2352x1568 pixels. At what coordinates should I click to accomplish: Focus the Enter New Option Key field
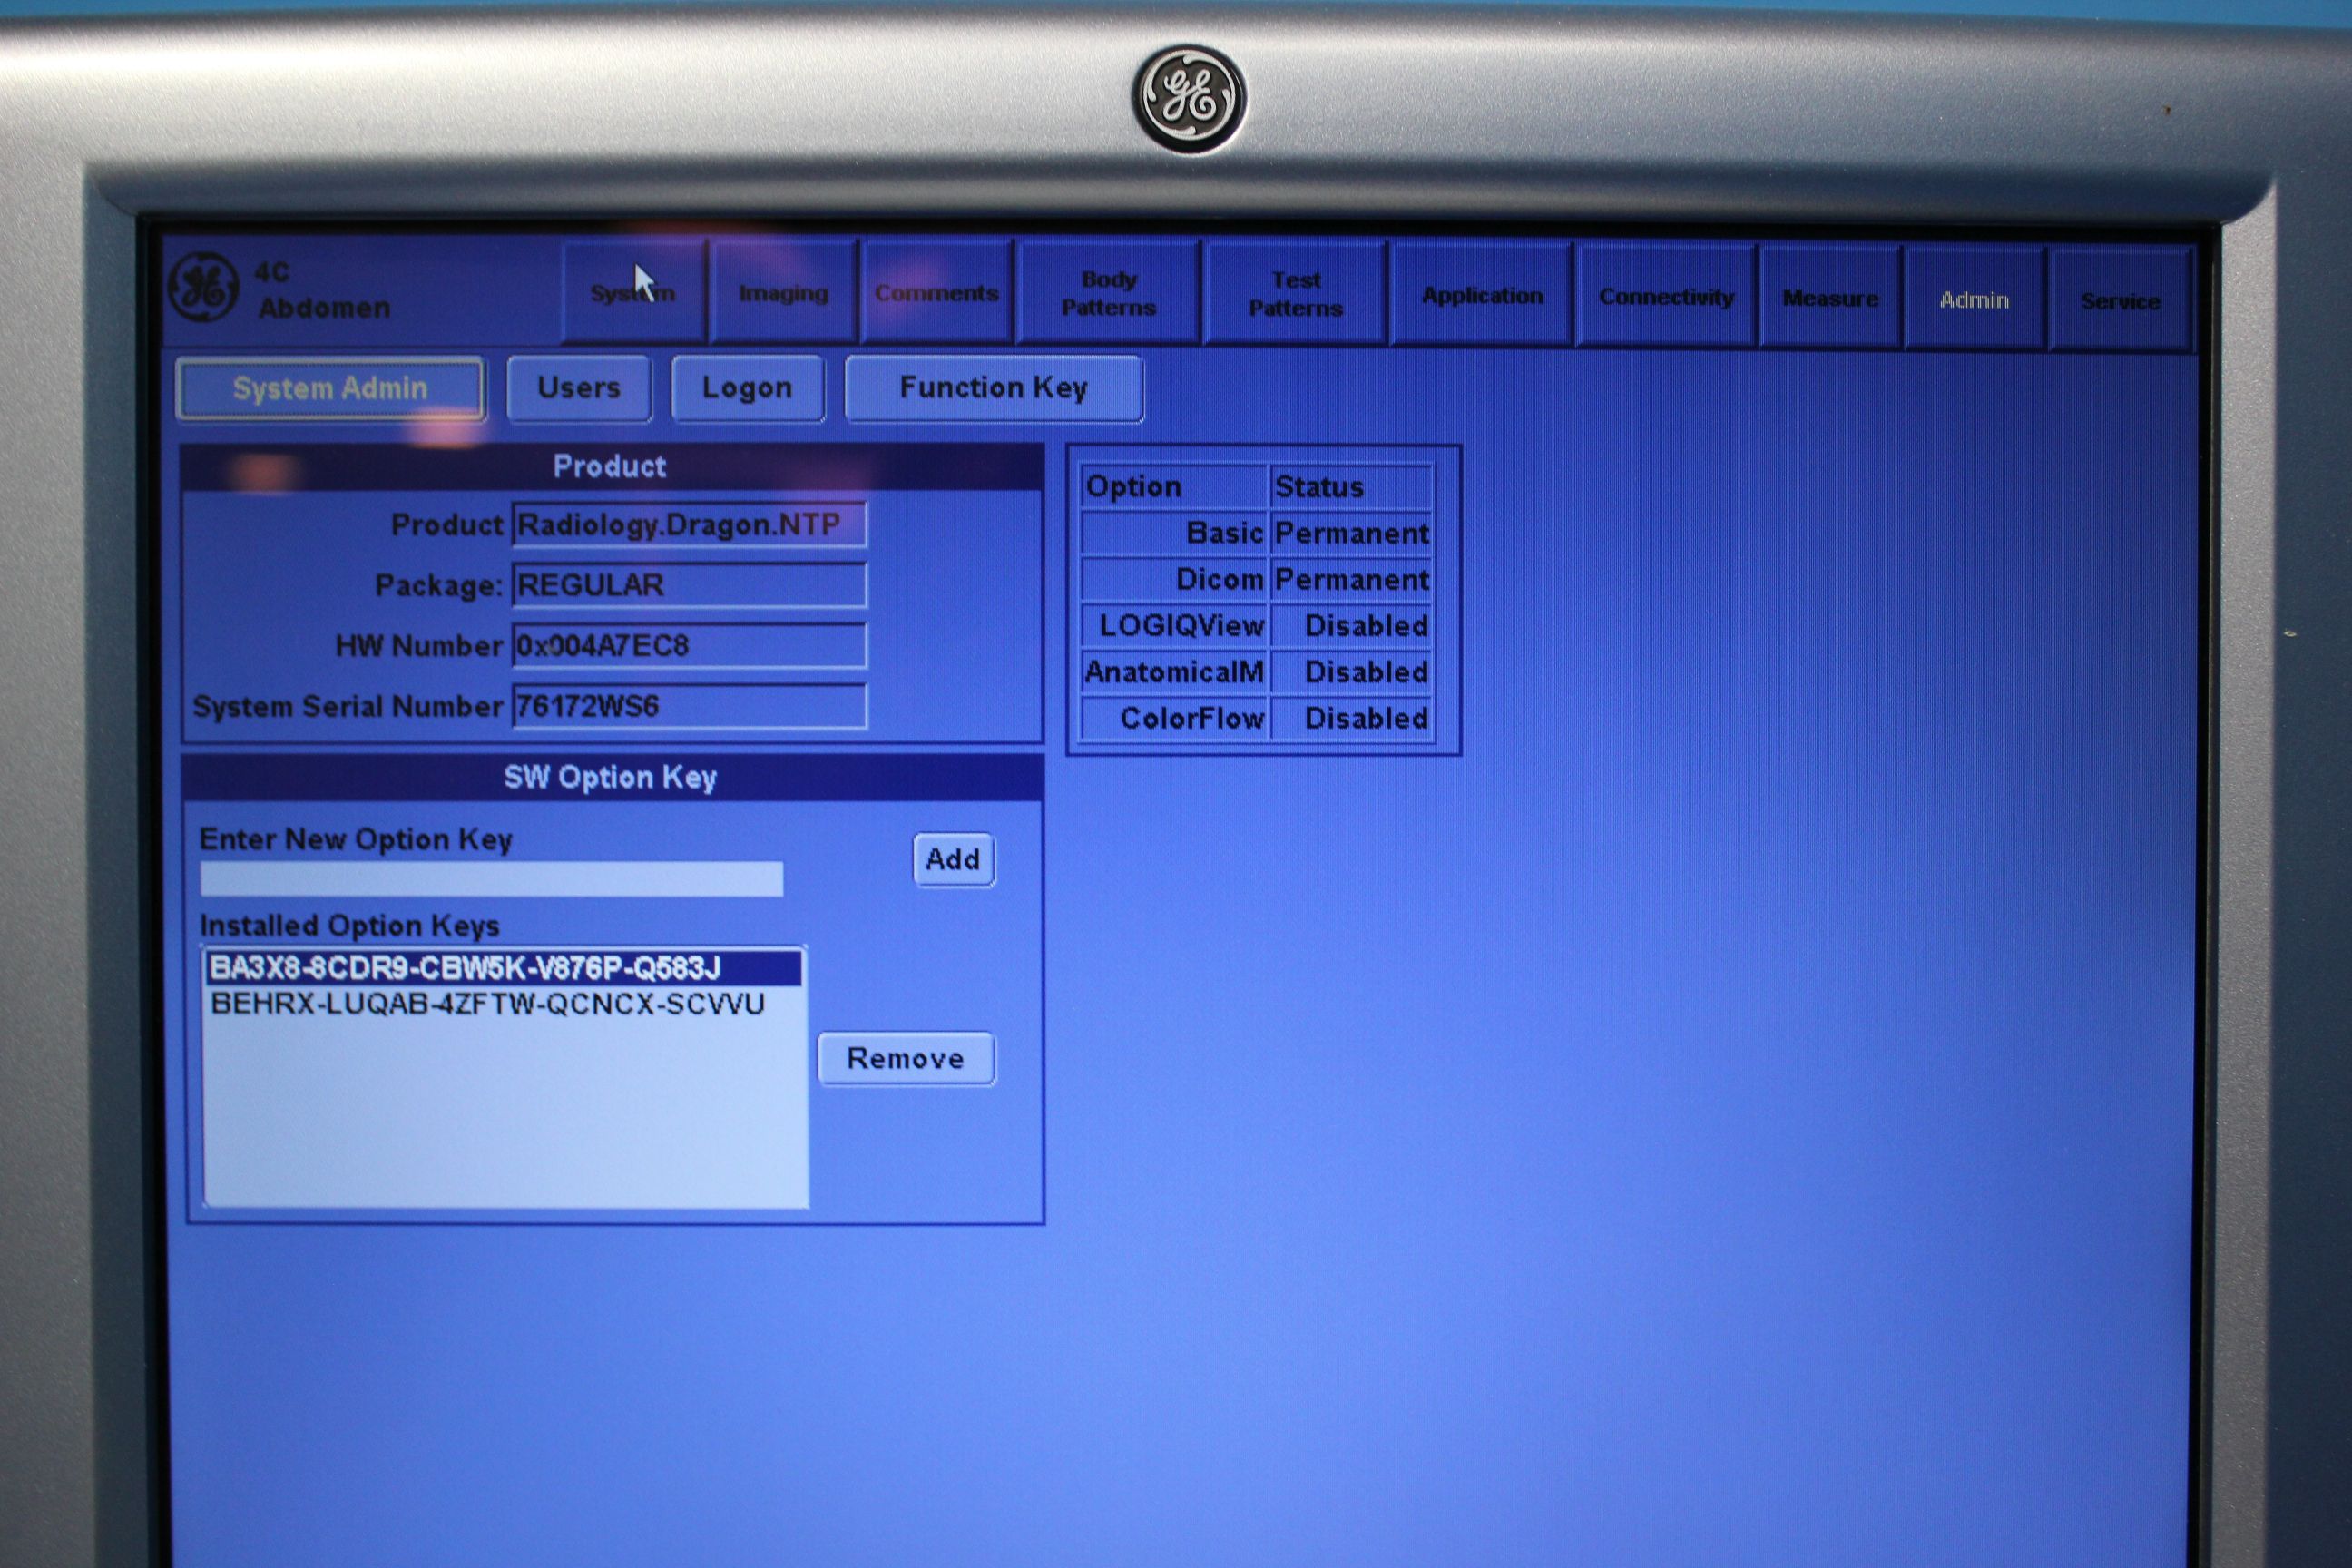click(x=491, y=879)
